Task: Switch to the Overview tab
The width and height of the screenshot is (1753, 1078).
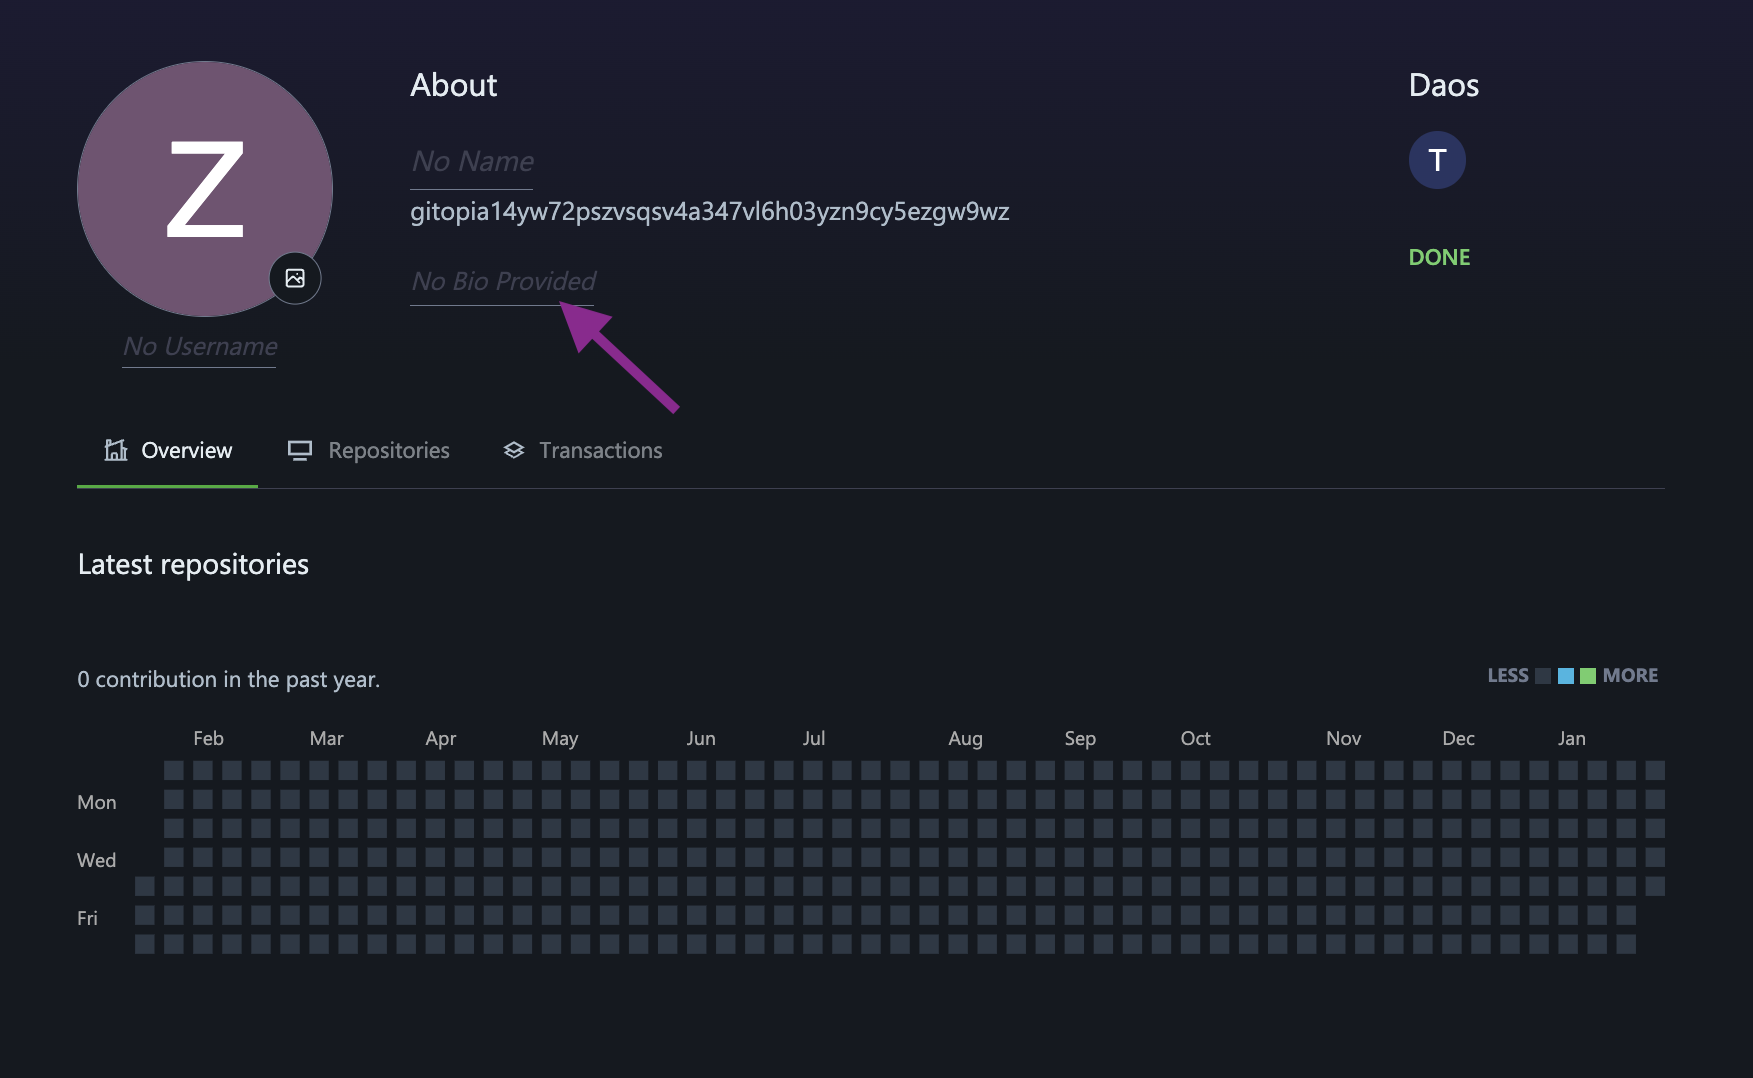Action: click(167, 451)
